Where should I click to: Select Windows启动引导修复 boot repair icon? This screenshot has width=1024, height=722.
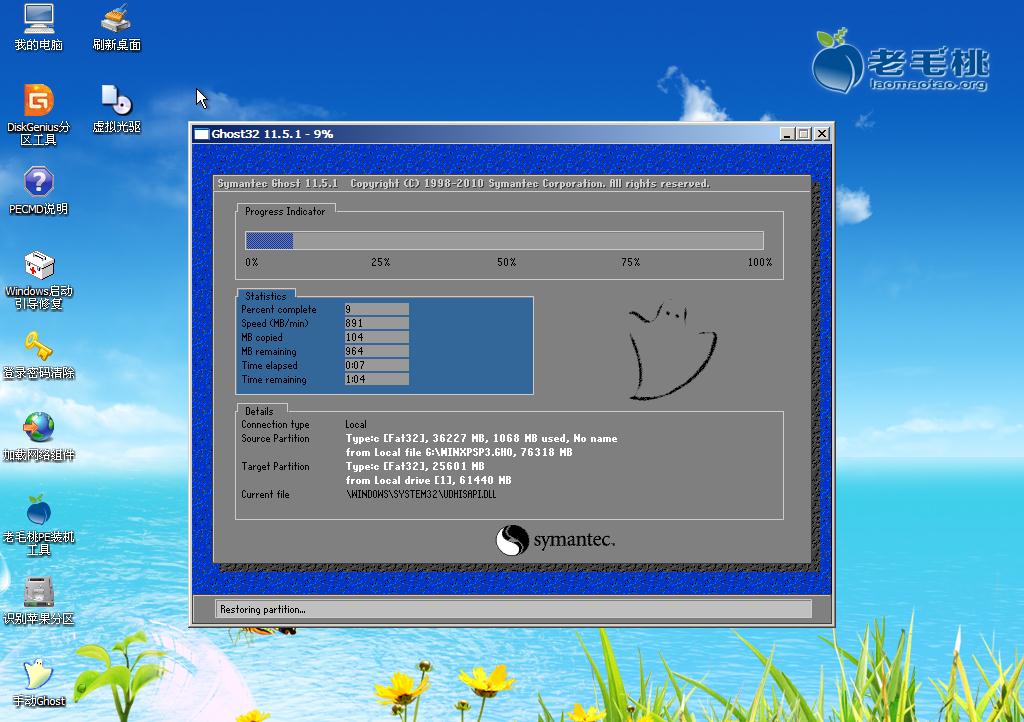(x=38, y=266)
